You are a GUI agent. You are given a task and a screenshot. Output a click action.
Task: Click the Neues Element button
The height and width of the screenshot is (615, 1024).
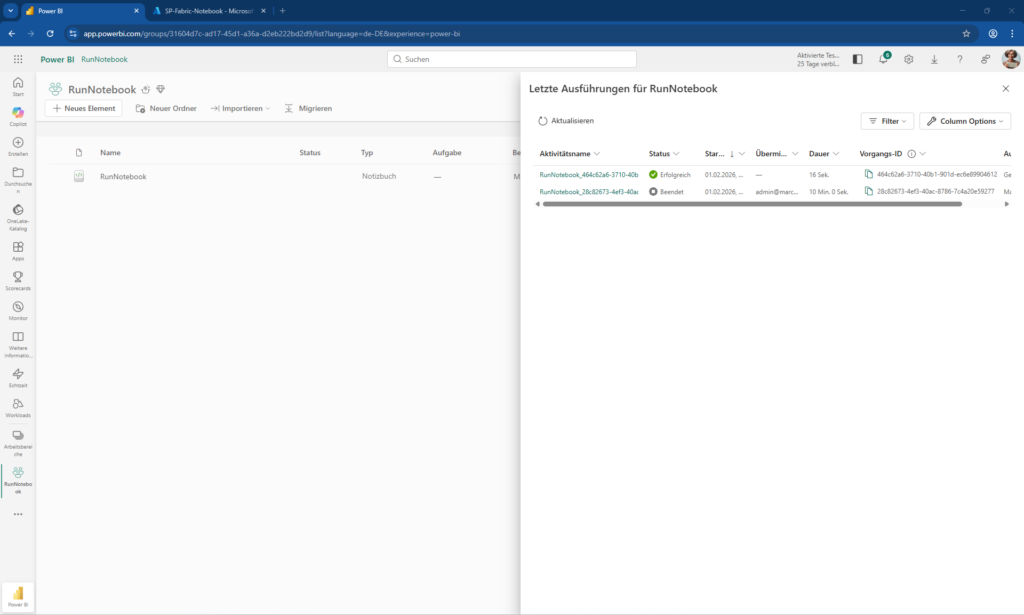pos(83,108)
